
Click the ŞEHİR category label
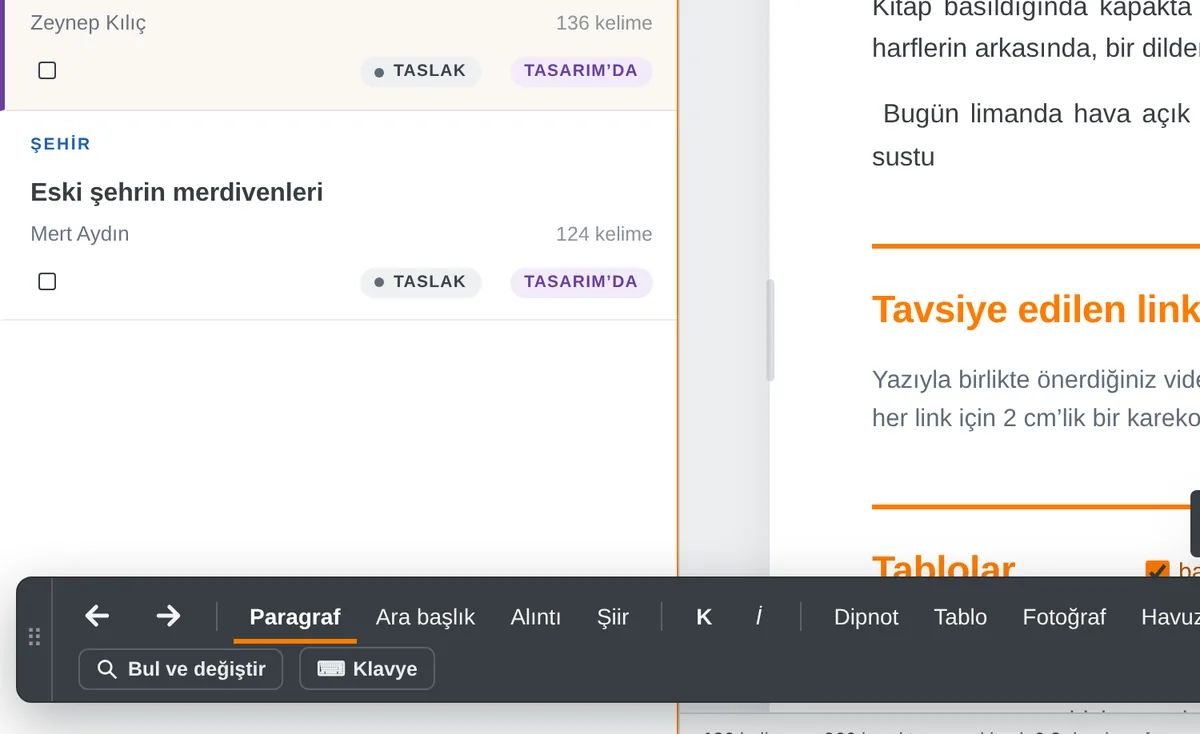61,144
